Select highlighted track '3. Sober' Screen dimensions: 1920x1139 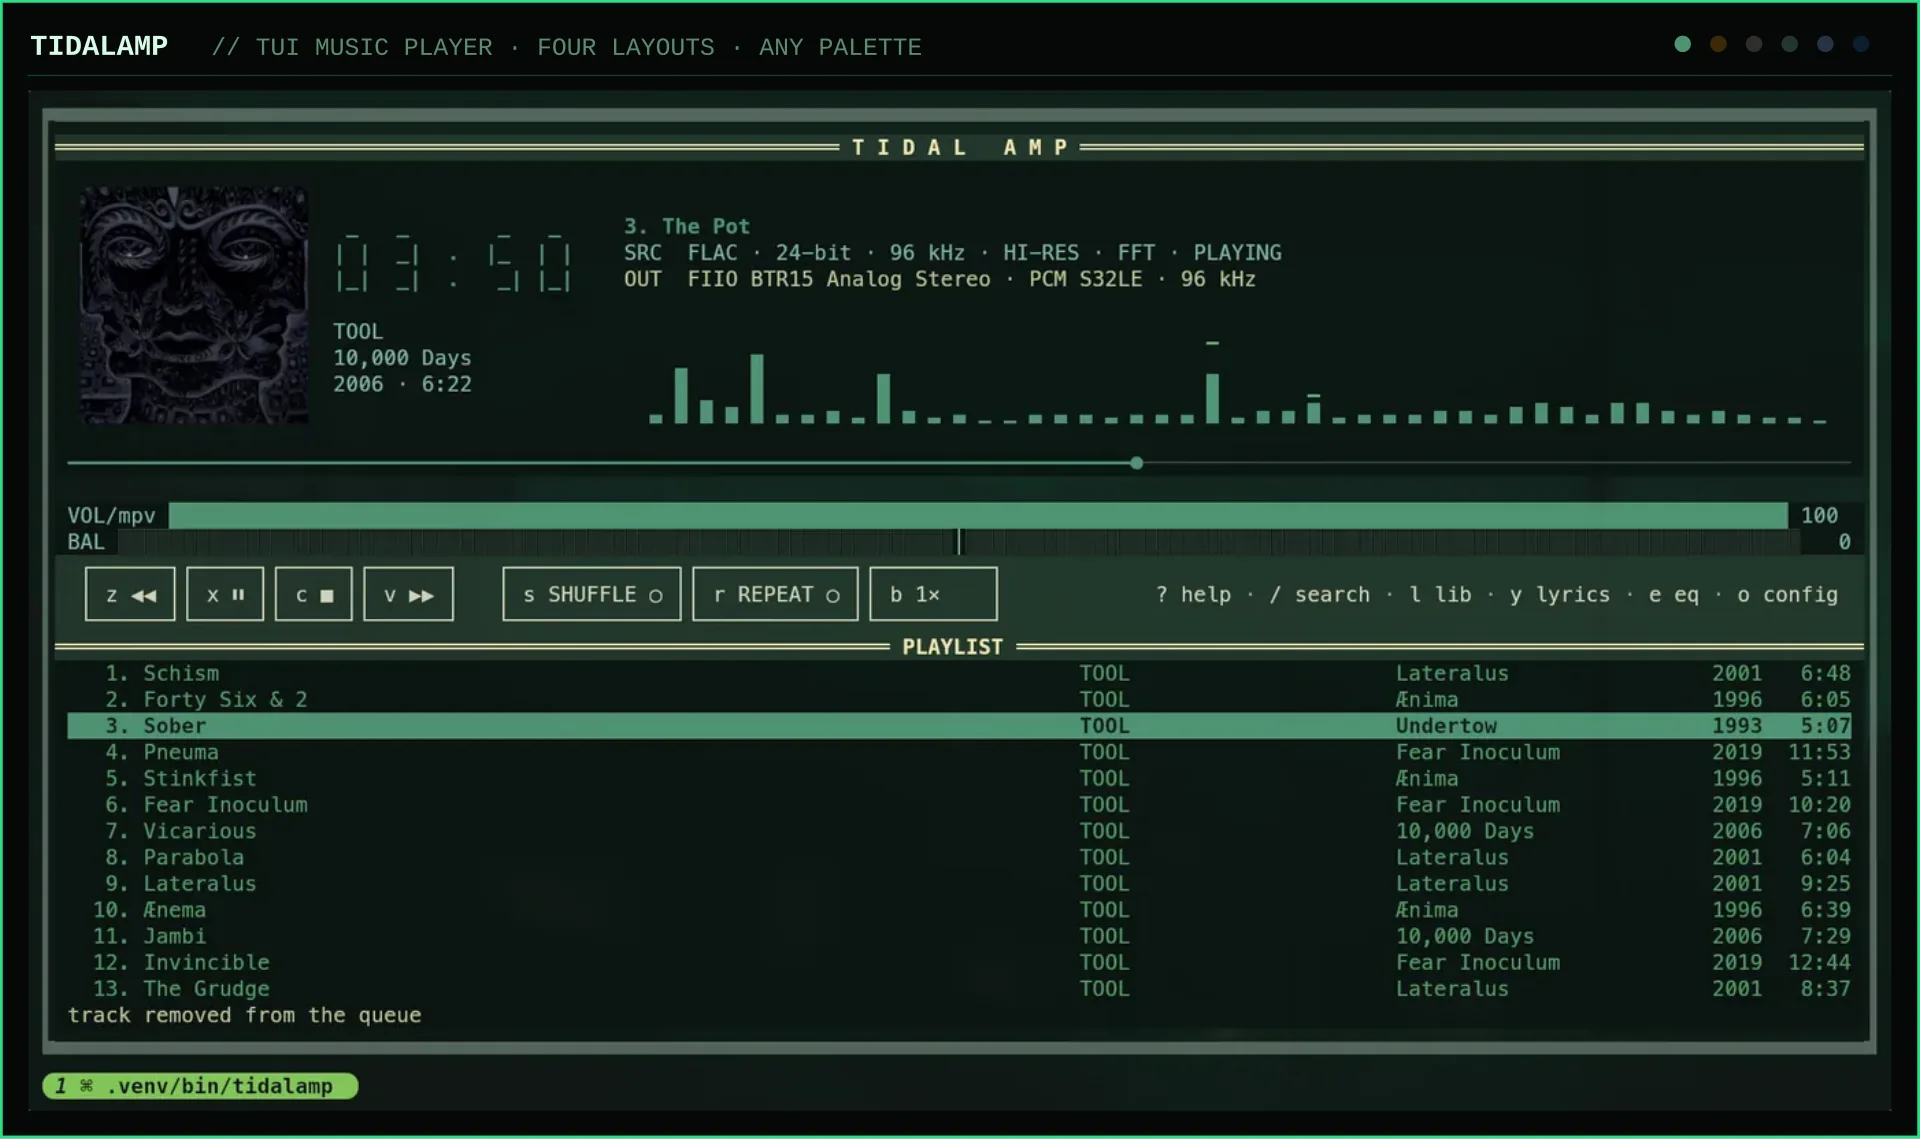tap(959, 726)
